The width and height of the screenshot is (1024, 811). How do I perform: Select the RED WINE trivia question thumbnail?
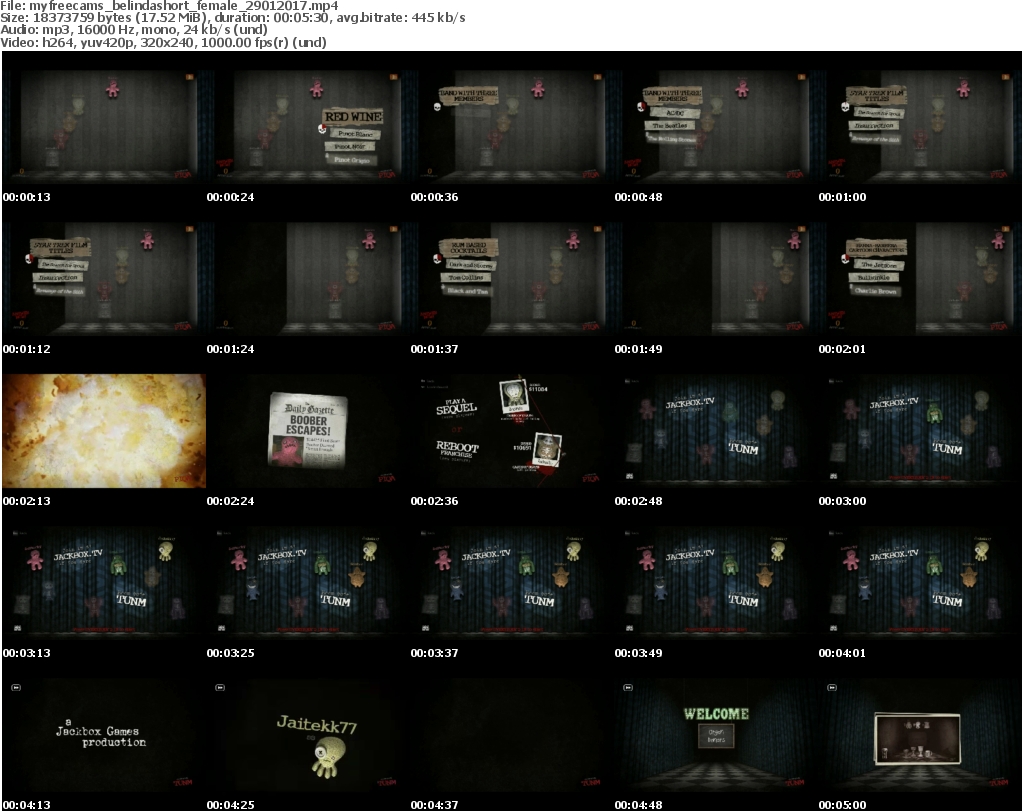[x=308, y=127]
